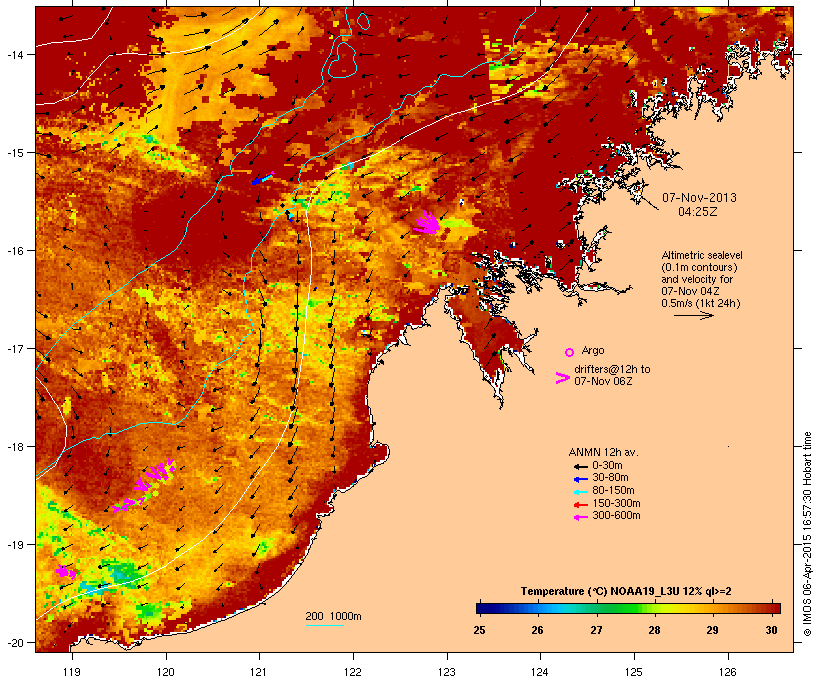Screen dimensions: 820x680
Task: Click the 'drifters@12h to' legend text
Action: 612,369
